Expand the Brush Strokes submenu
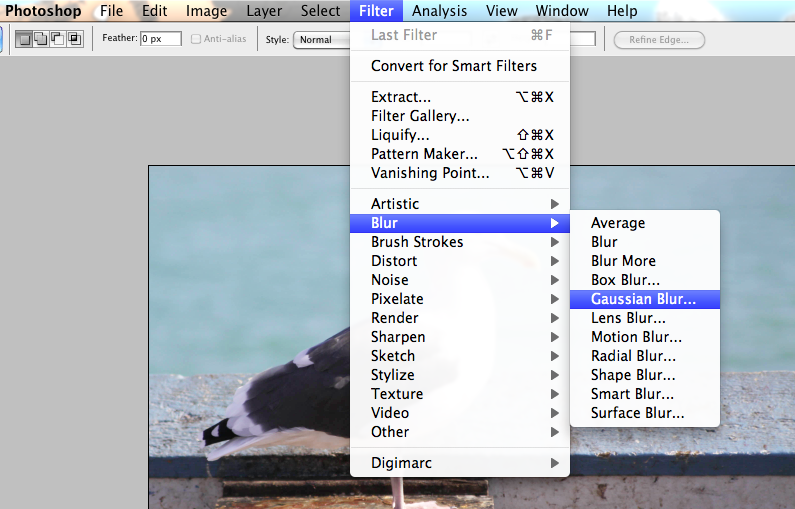This screenshot has height=509, width=795. (x=460, y=242)
